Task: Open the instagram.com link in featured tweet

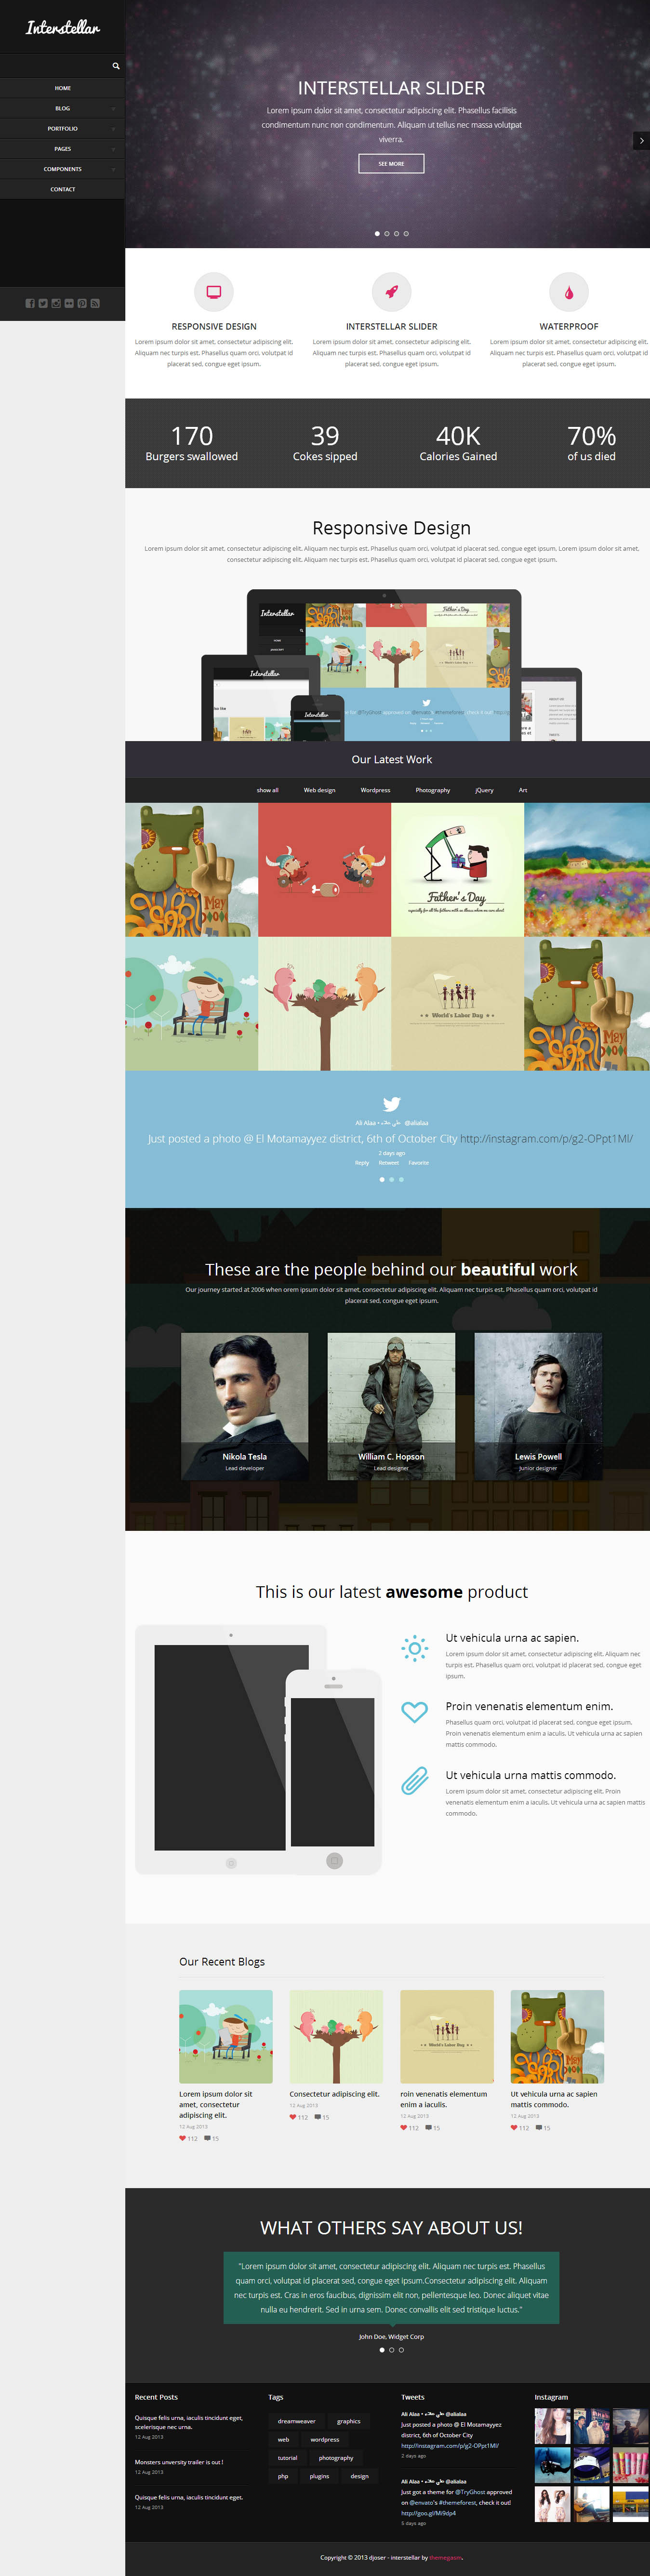Action: [547, 1139]
